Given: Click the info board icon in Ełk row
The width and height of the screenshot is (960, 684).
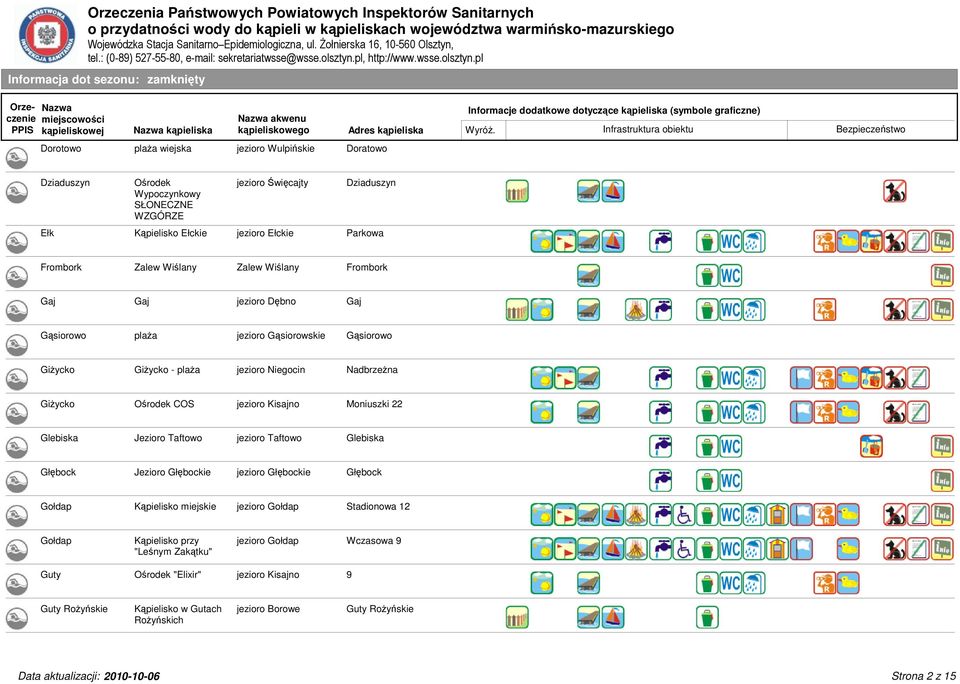Looking at the screenshot, I should [942, 241].
